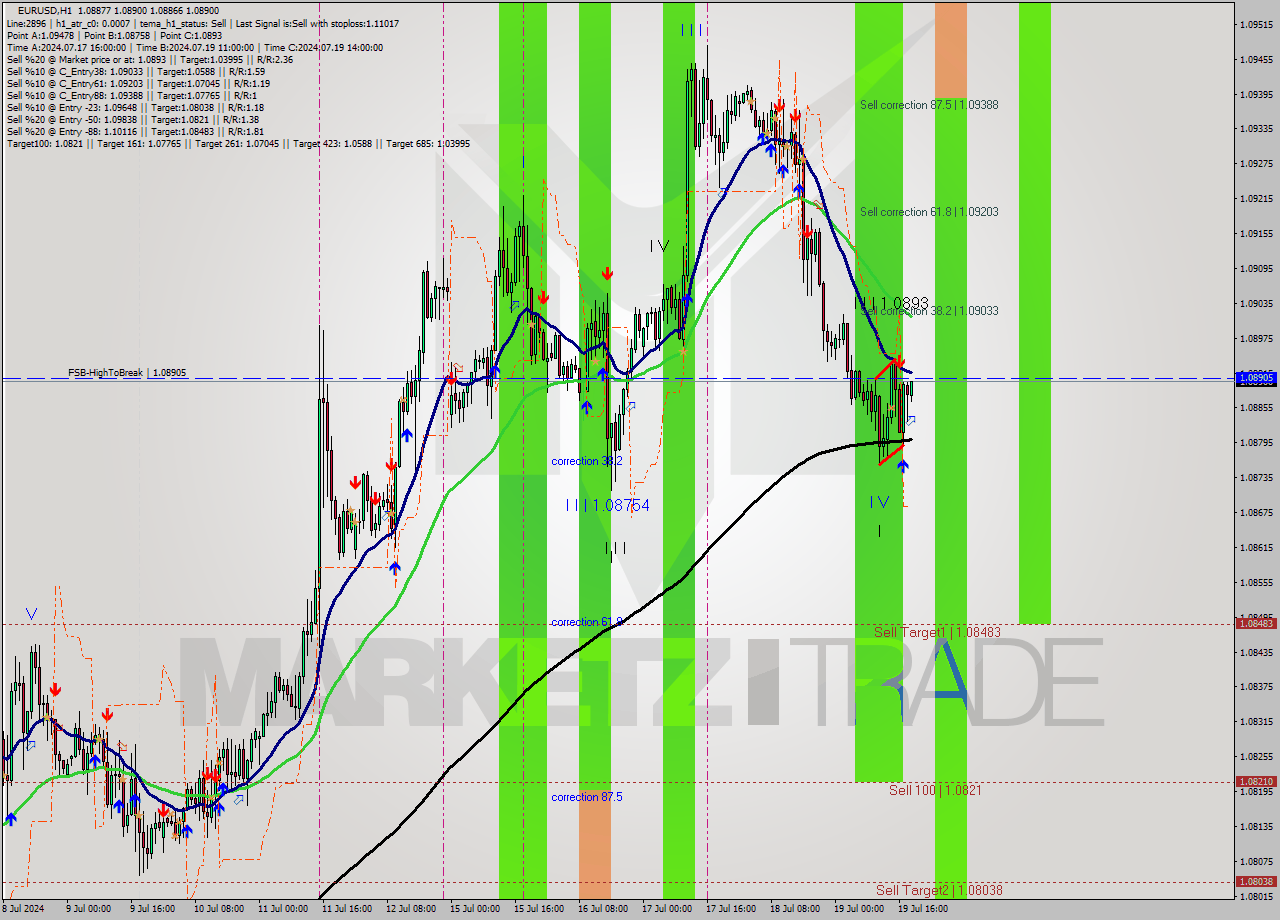Click the Sell correction 61.8 label
This screenshot has height=920, width=1280.
pos(929,212)
